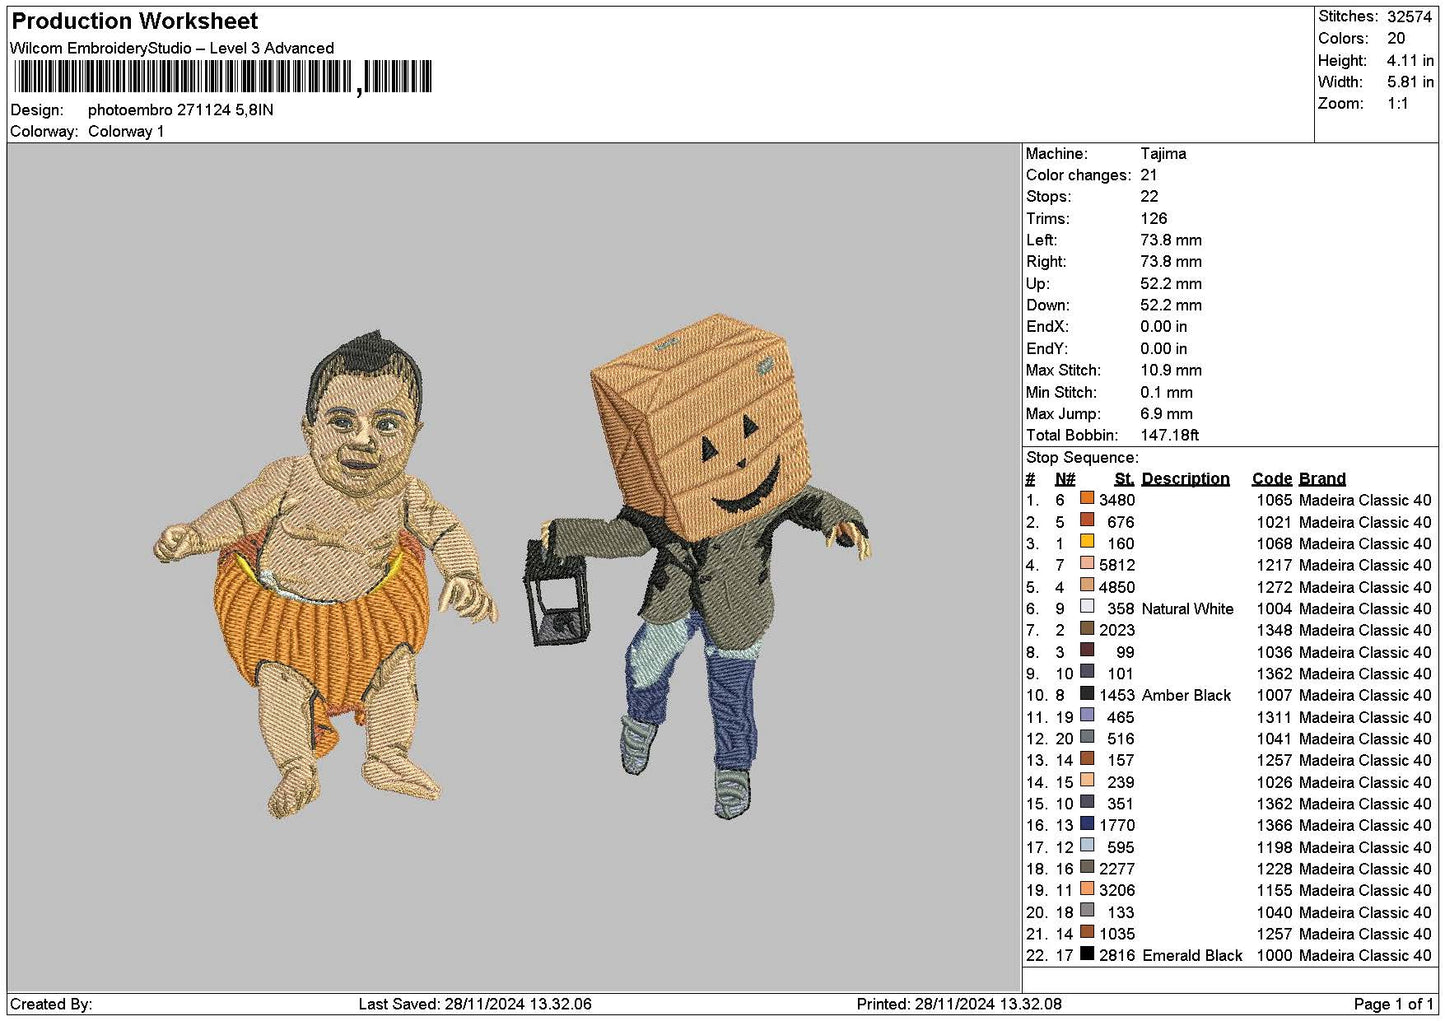1445x1021 pixels.
Task: Click the Colors value '20'
Action: coord(1396,39)
